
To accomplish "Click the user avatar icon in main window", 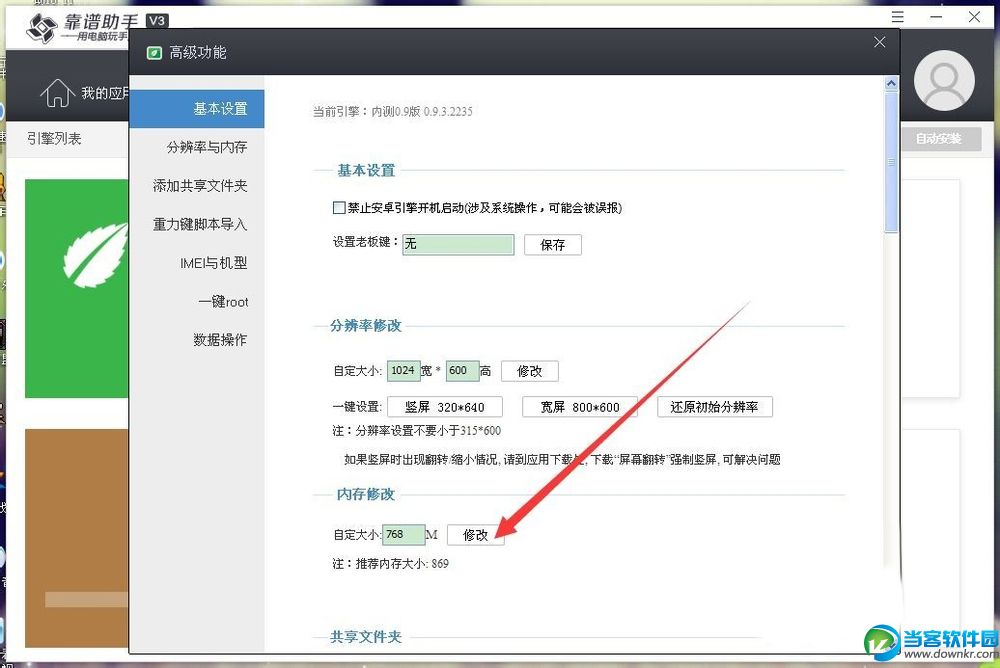I will (944, 81).
